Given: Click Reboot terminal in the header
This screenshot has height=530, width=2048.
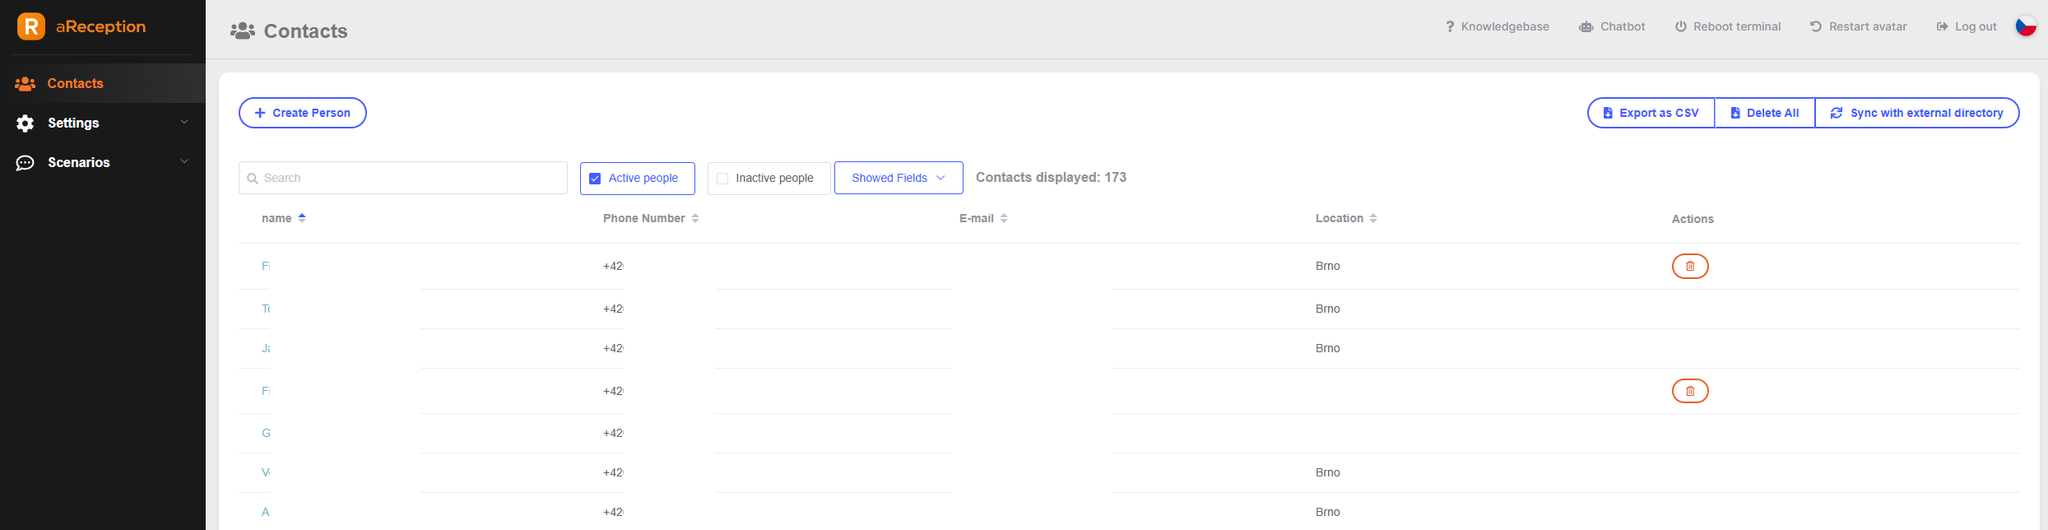Looking at the screenshot, I should pos(1728,27).
